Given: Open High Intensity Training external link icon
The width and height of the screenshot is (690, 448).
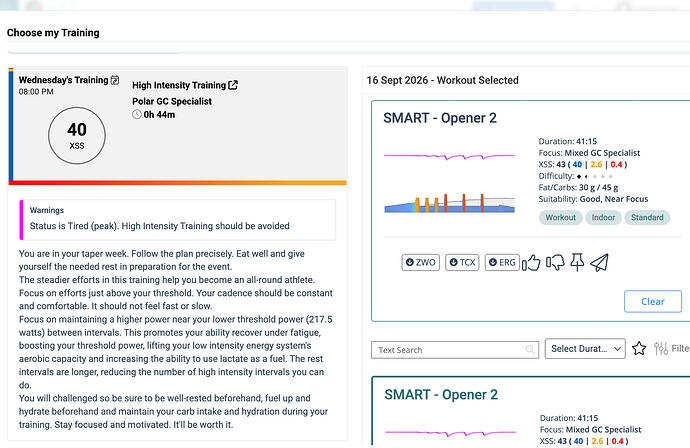Looking at the screenshot, I should (233, 85).
